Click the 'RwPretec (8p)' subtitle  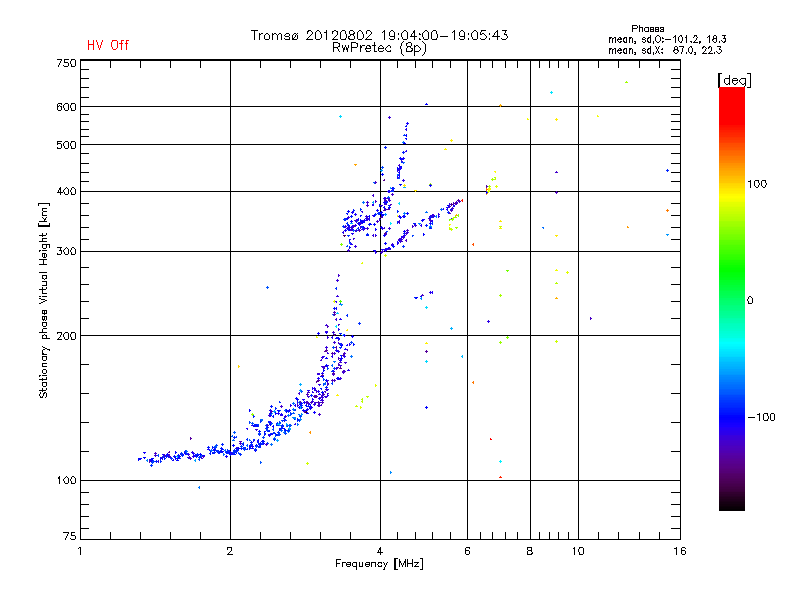point(379,48)
